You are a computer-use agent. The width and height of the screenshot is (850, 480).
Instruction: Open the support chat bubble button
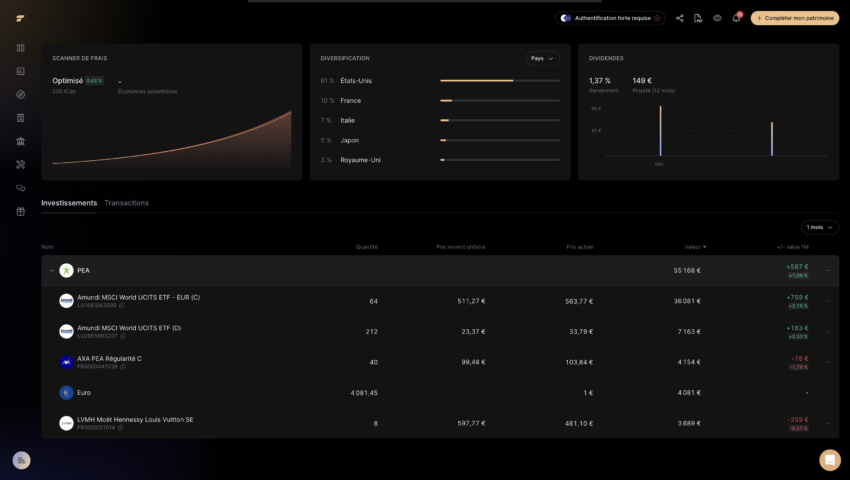tap(829, 460)
